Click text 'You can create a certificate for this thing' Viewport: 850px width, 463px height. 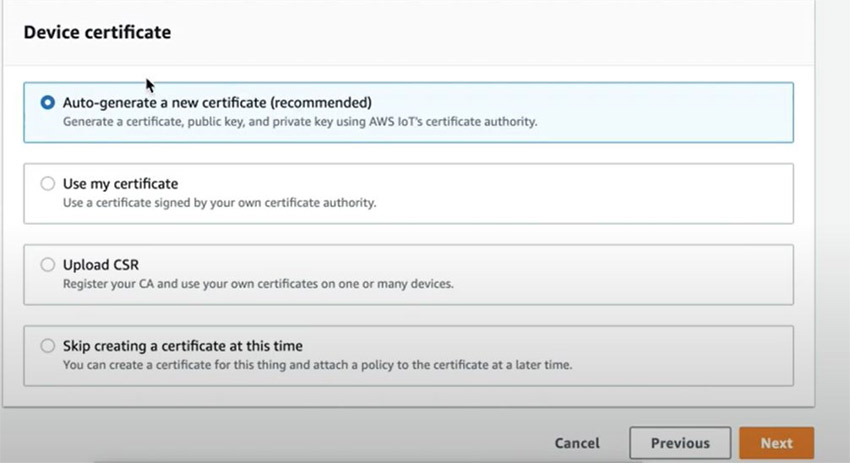click(174, 365)
